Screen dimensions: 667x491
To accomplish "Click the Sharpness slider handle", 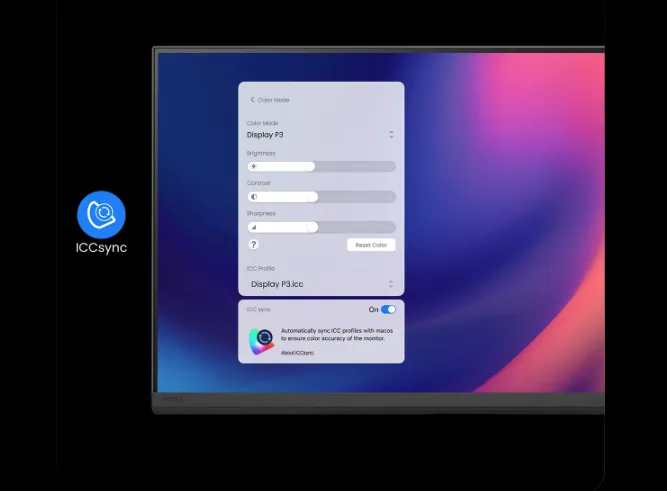I will 312,227.
